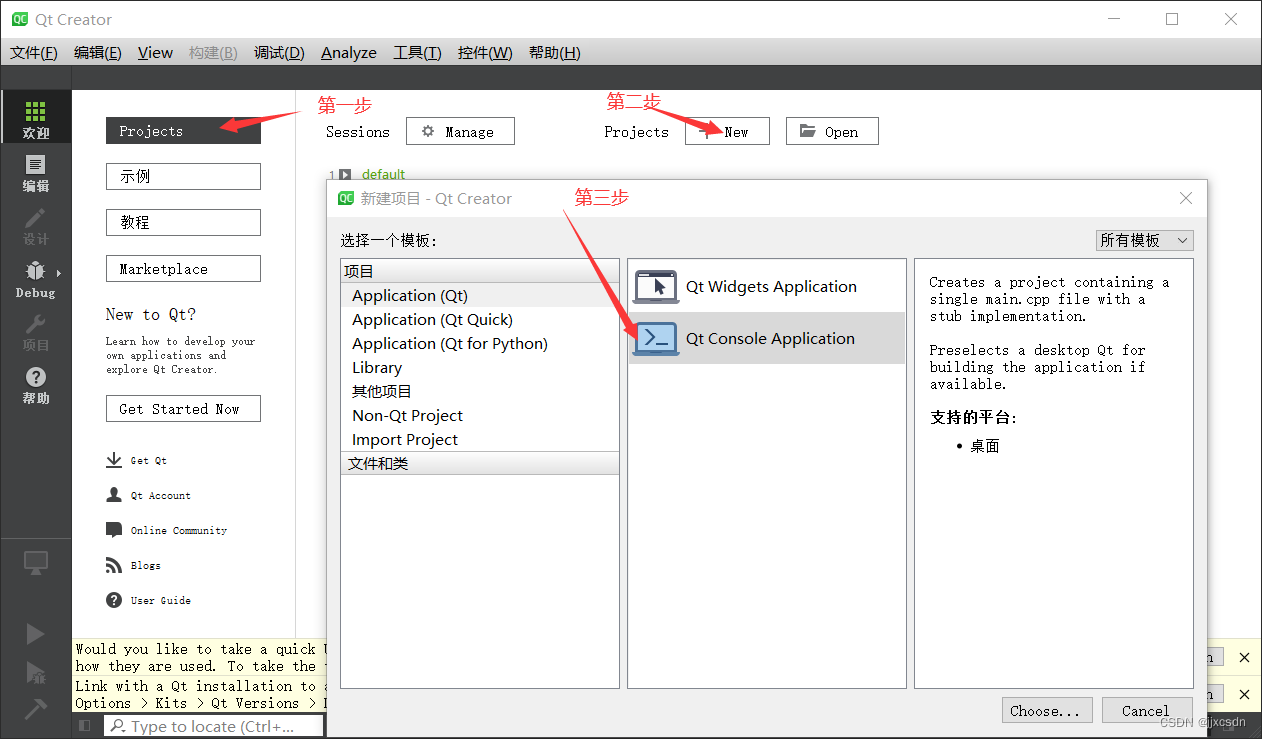Click the 项目 section header

pyautogui.click(x=480, y=271)
